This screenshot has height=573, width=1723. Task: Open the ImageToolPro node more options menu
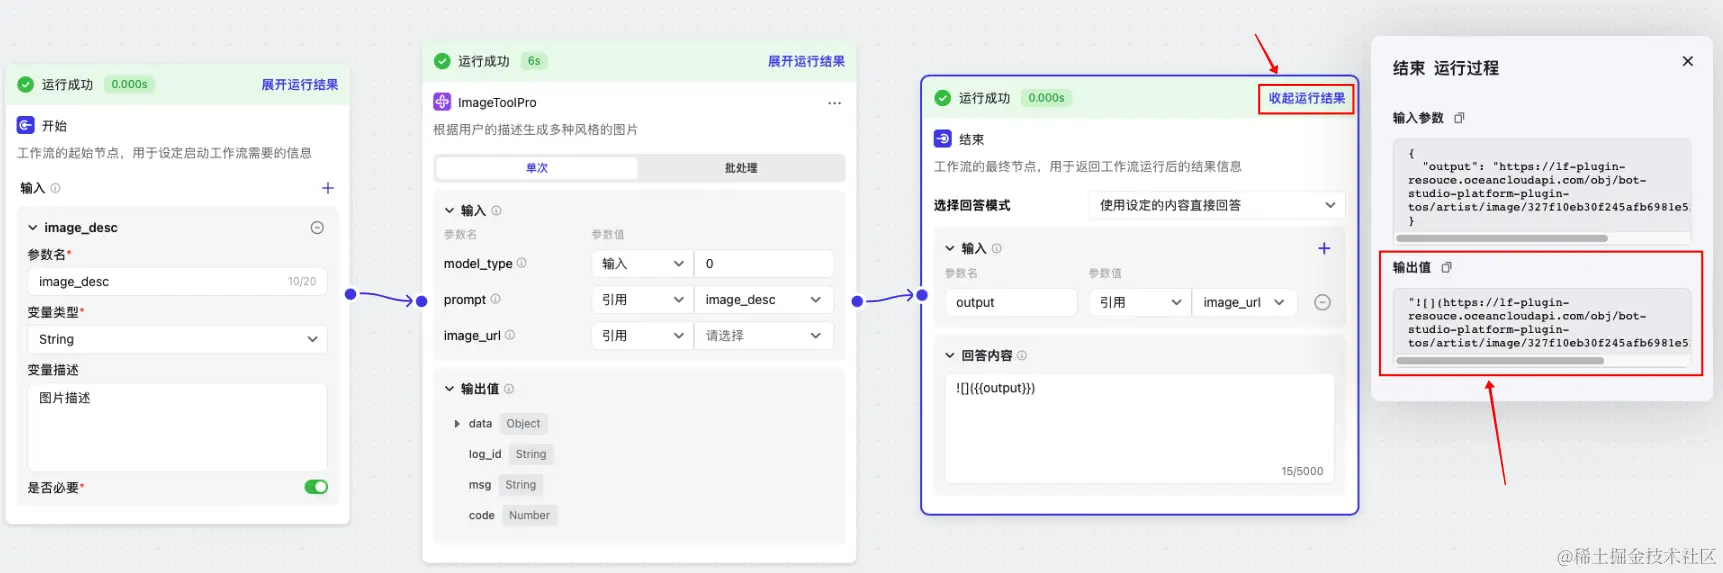point(834,103)
